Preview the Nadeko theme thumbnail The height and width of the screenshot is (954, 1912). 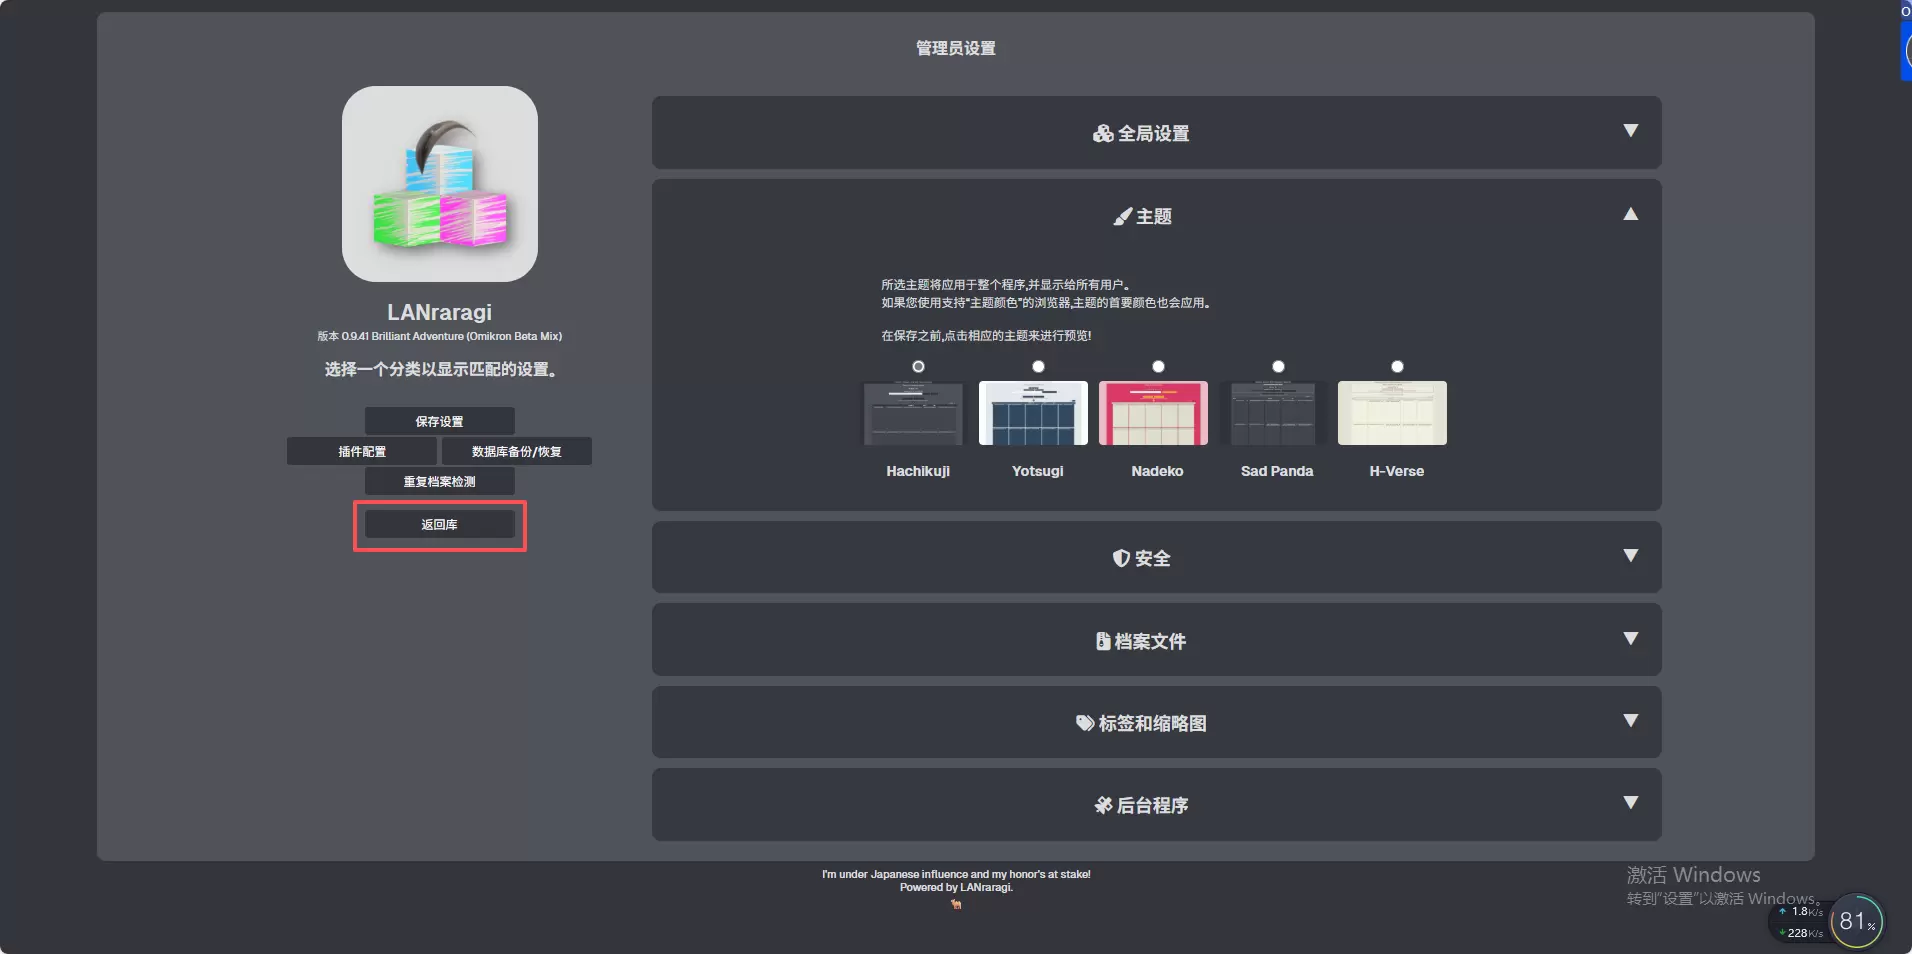point(1153,413)
